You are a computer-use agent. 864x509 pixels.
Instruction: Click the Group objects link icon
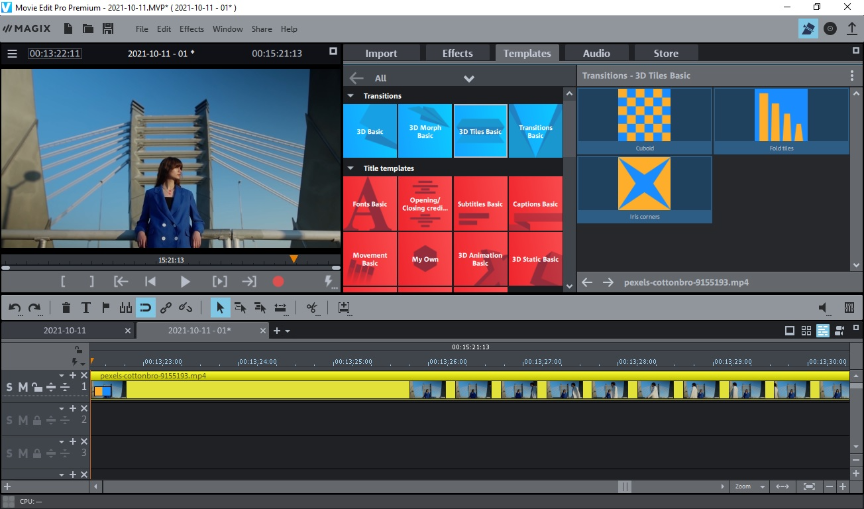[x=165, y=308]
